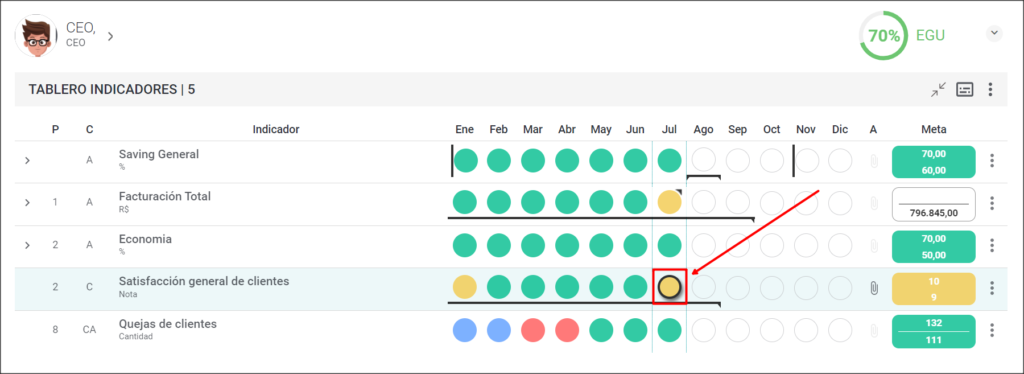Click yellow meta box 10 / 9
Viewport: 1024px width, 374px height.
[933, 288]
